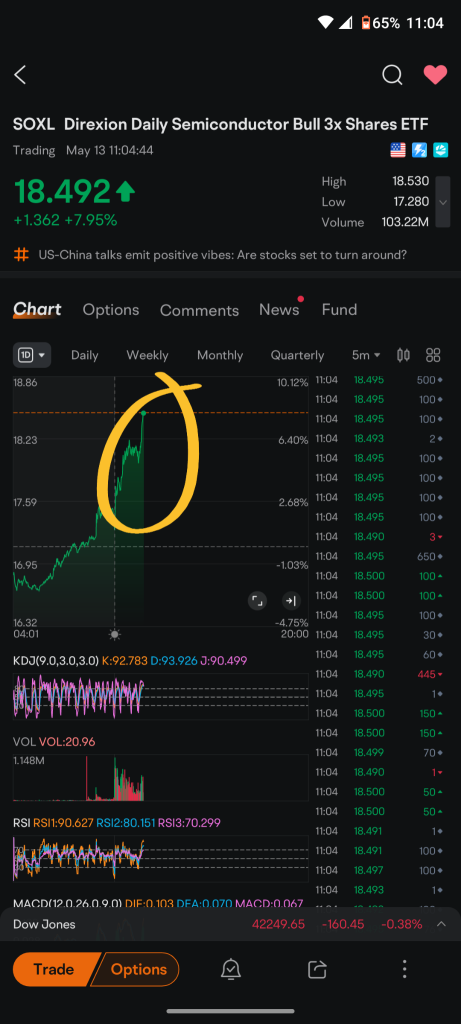Tap the SOXL ticker title
The image size is (461, 1024).
34,125
